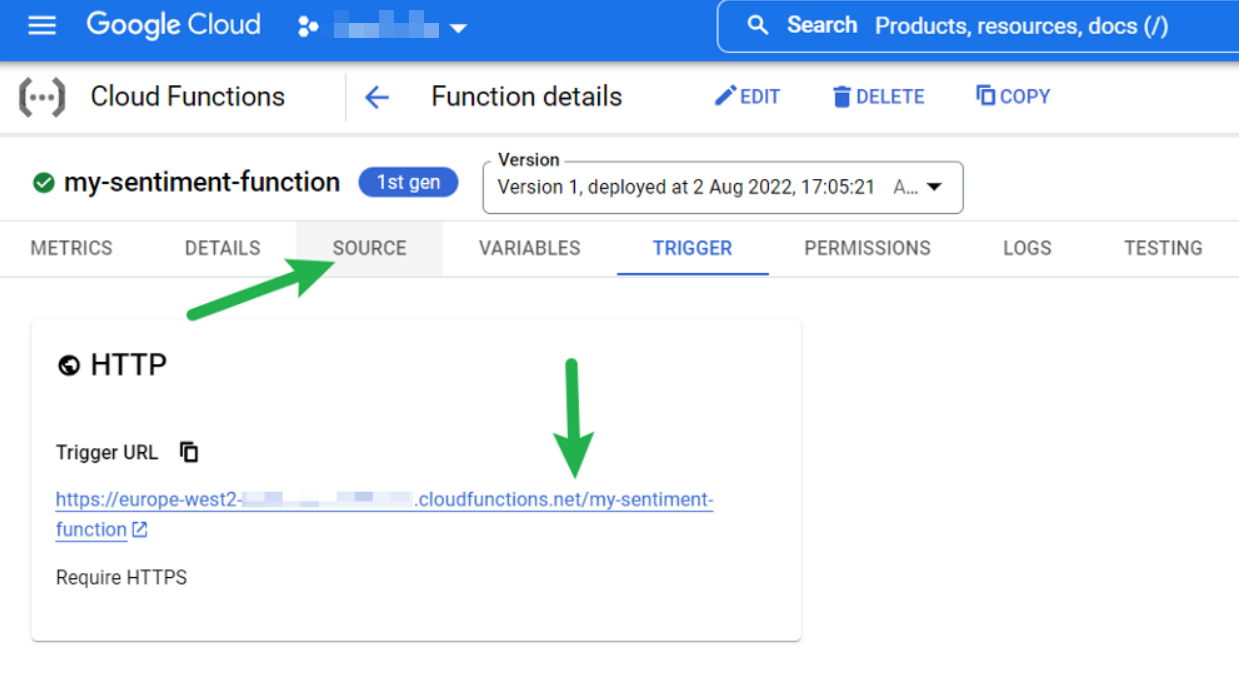Click the Google Cloud logo
Image resolution: width=1239 pixels, height=698 pixels.
[173, 25]
